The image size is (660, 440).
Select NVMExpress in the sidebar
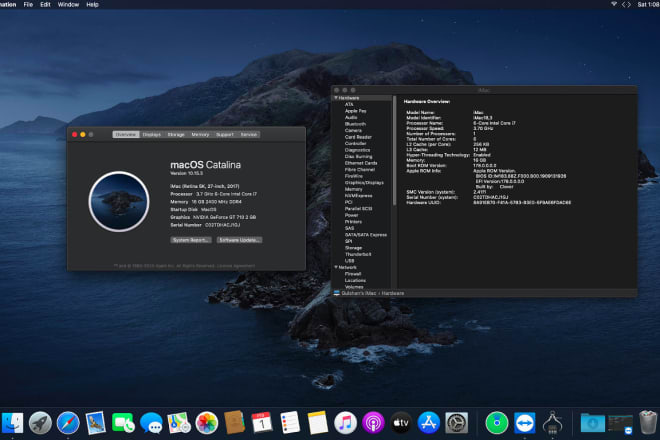(358, 196)
